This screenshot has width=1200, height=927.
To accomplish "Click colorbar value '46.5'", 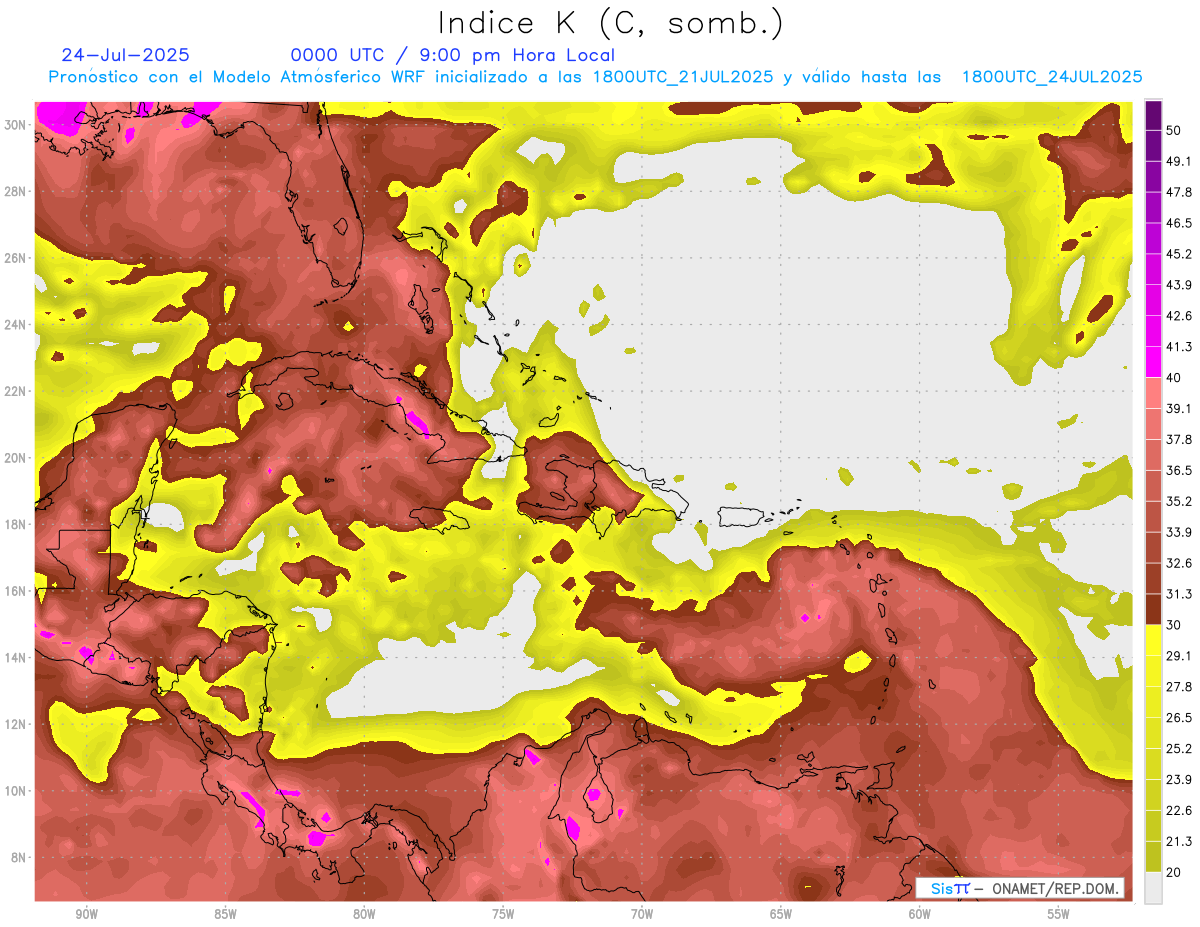I will point(1179,223).
